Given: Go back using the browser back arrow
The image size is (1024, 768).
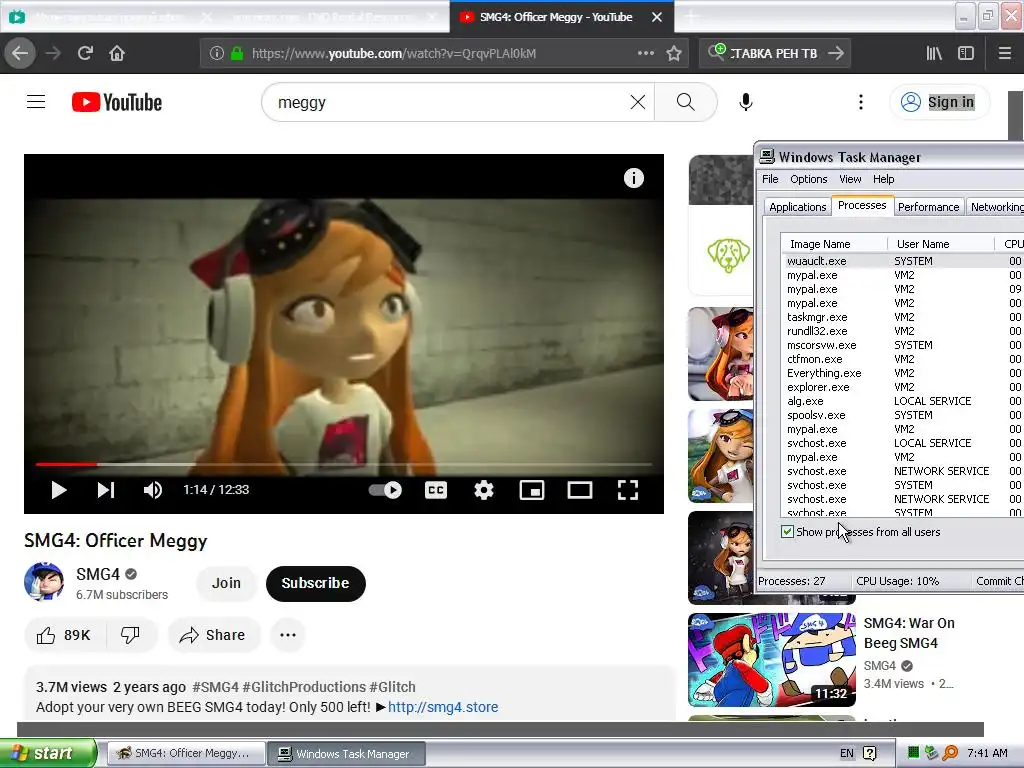Looking at the screenshot, I should (20, 53).
